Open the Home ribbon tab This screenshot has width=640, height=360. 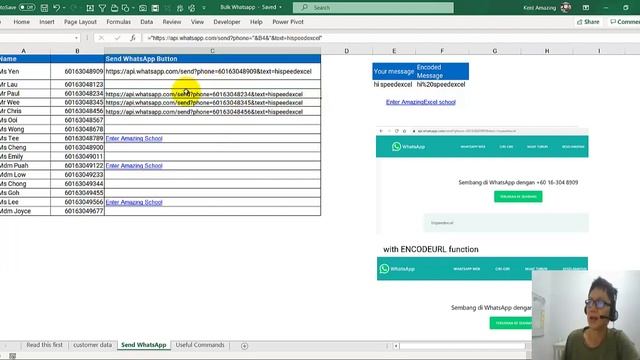22,22
